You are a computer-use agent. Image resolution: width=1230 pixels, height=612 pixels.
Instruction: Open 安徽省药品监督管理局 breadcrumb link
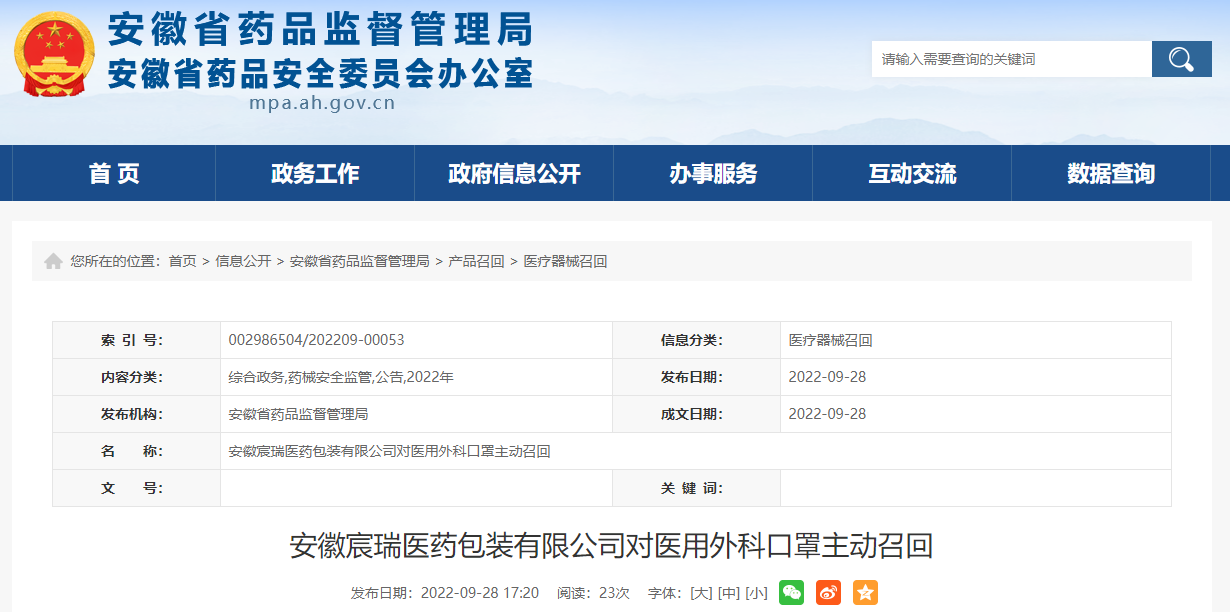click(360, 261)
